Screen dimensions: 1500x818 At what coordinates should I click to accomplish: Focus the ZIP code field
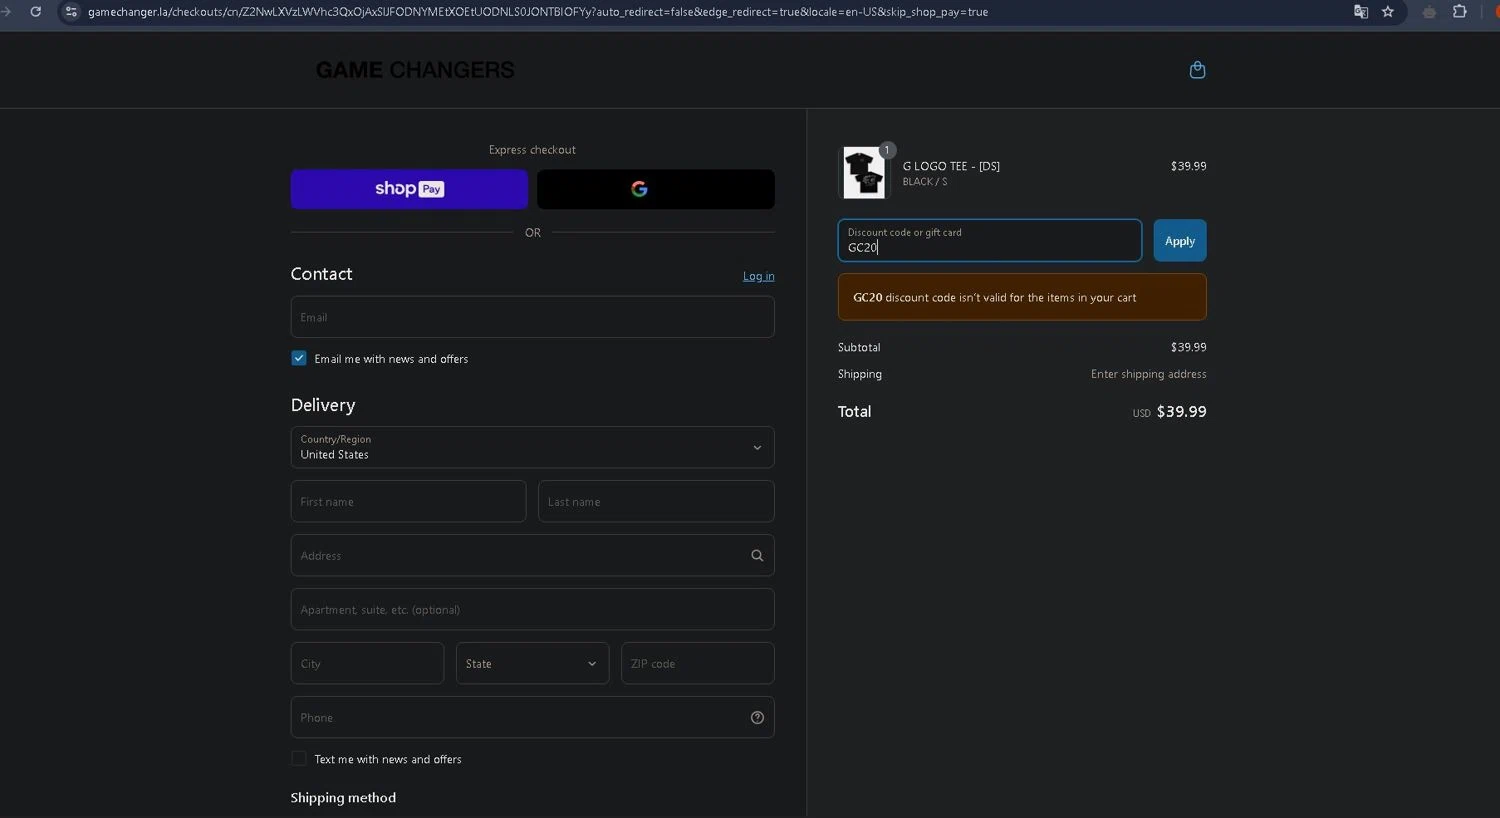coord(698,664)
